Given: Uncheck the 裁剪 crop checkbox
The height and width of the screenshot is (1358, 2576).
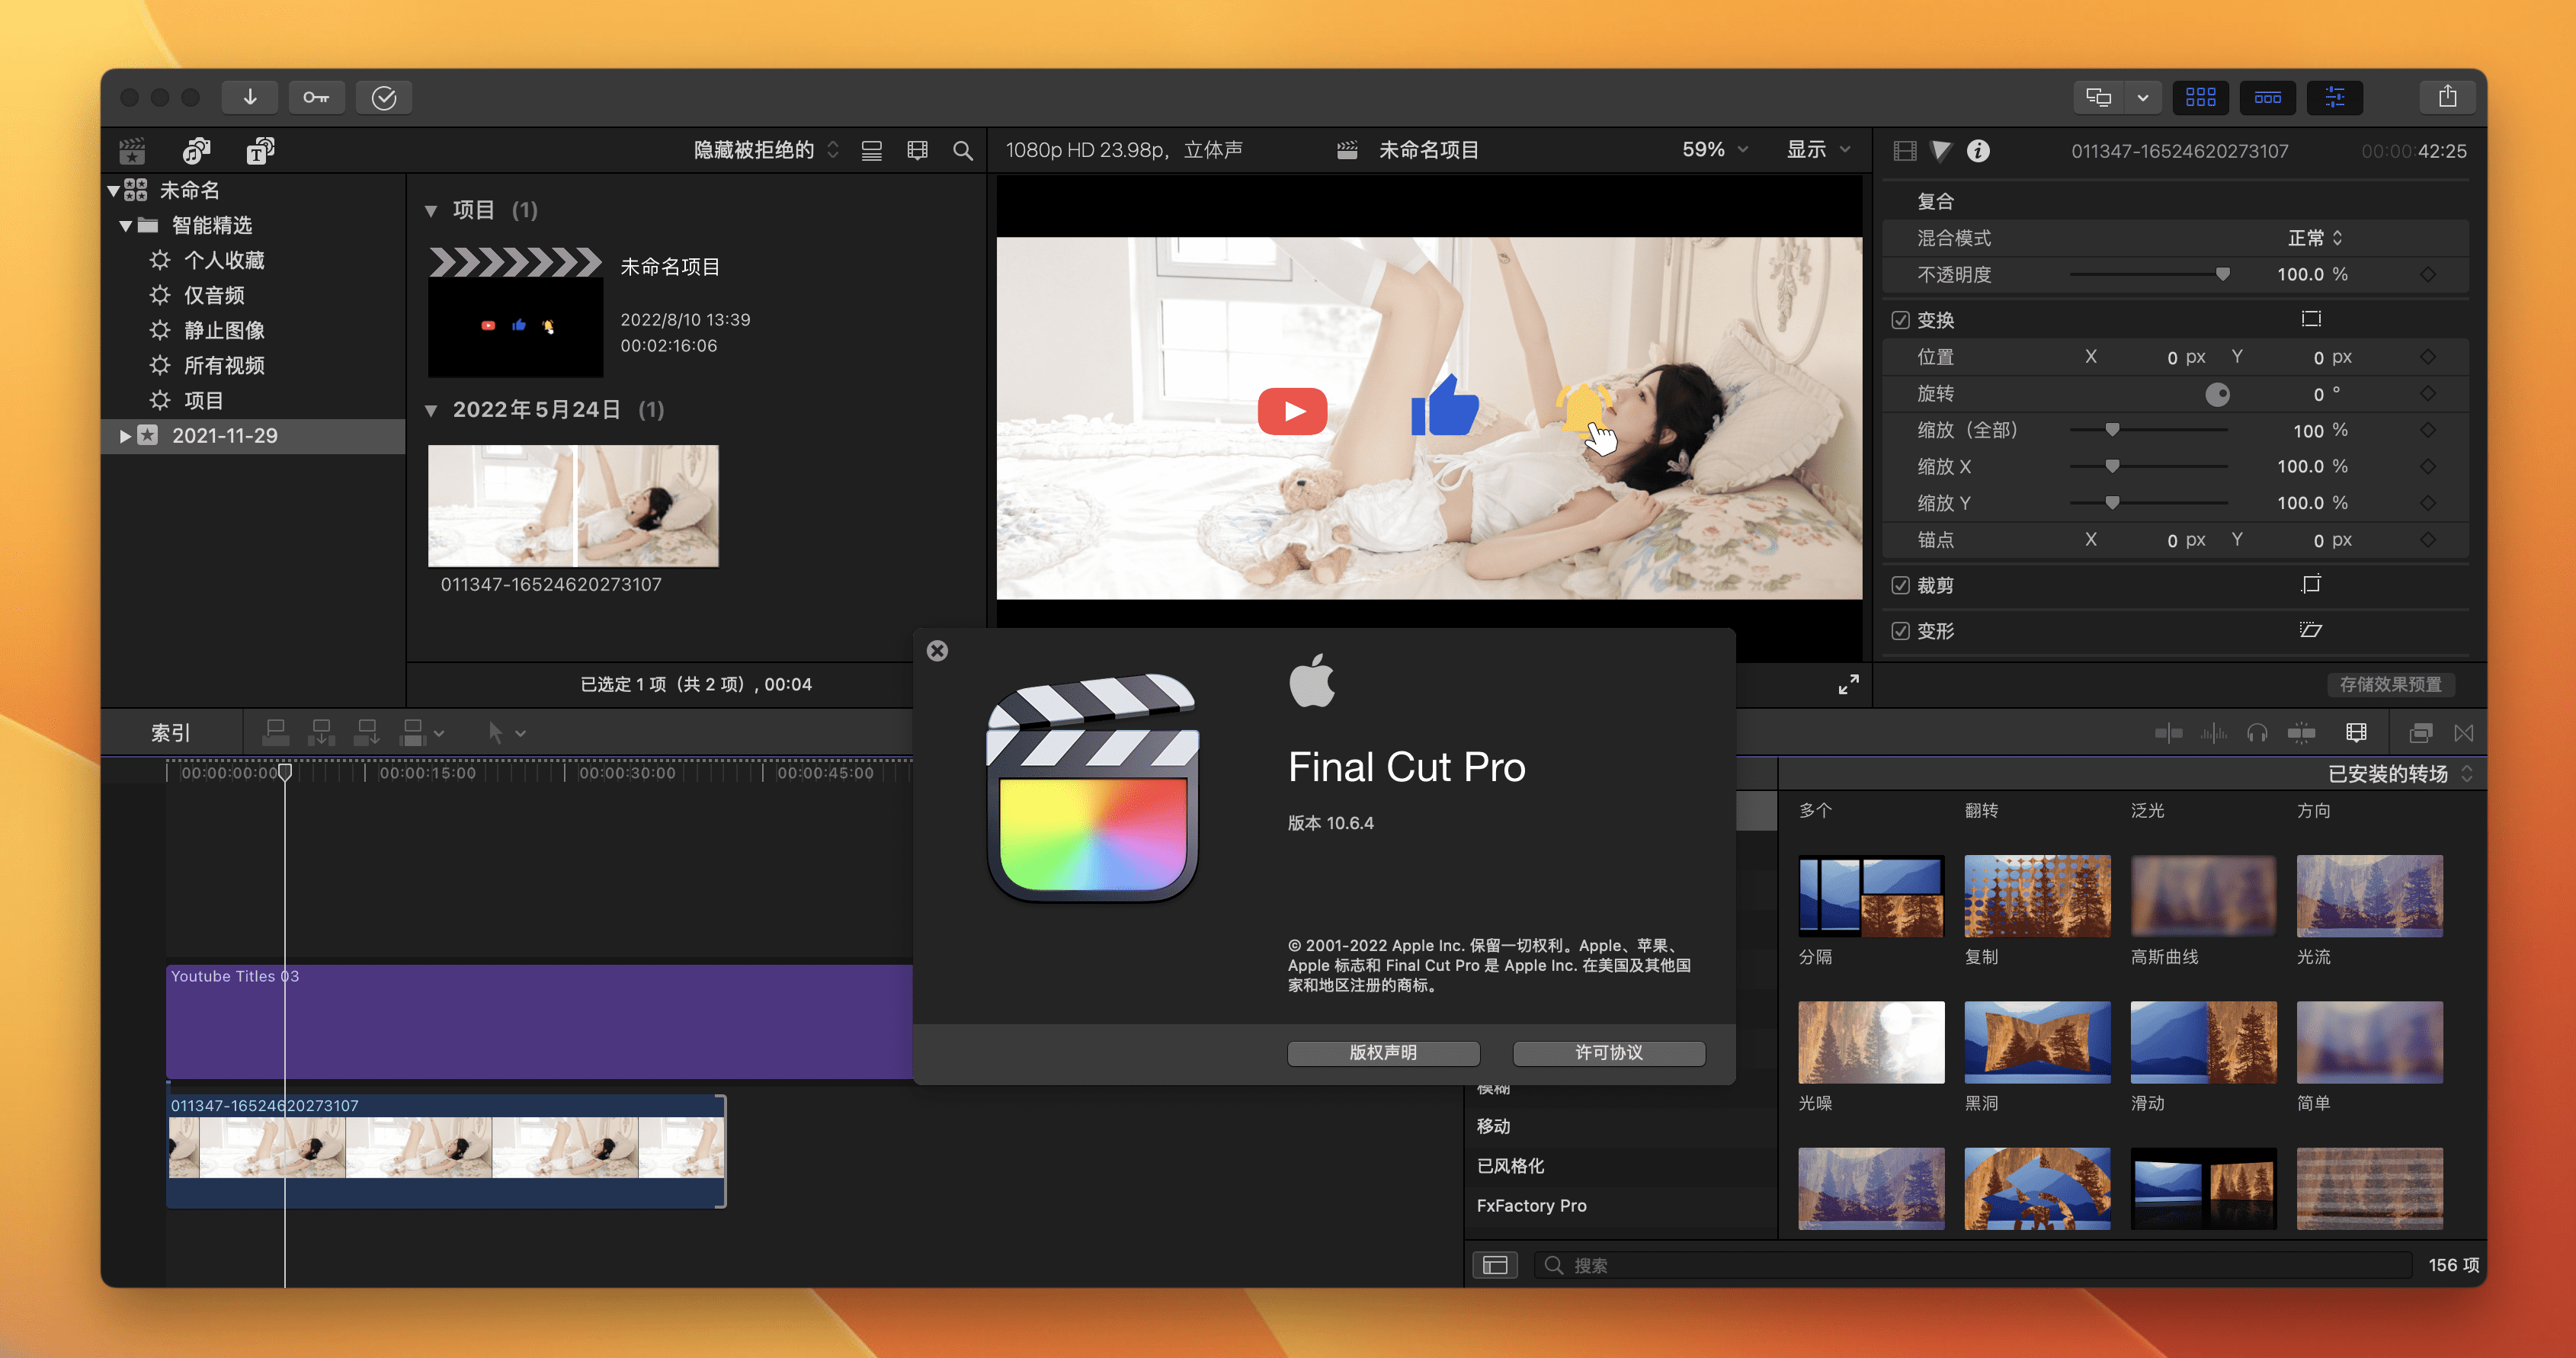Looking at the screenshot, I should point(1900,585).
